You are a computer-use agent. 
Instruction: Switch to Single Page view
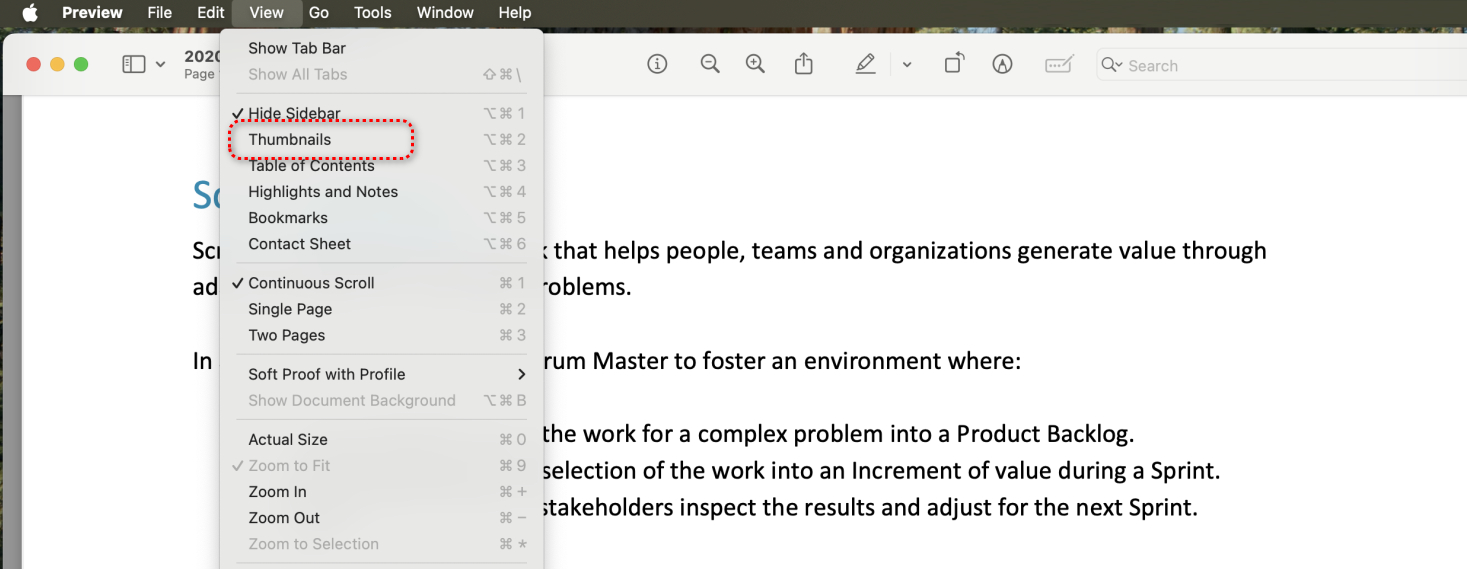click(290, 309)
